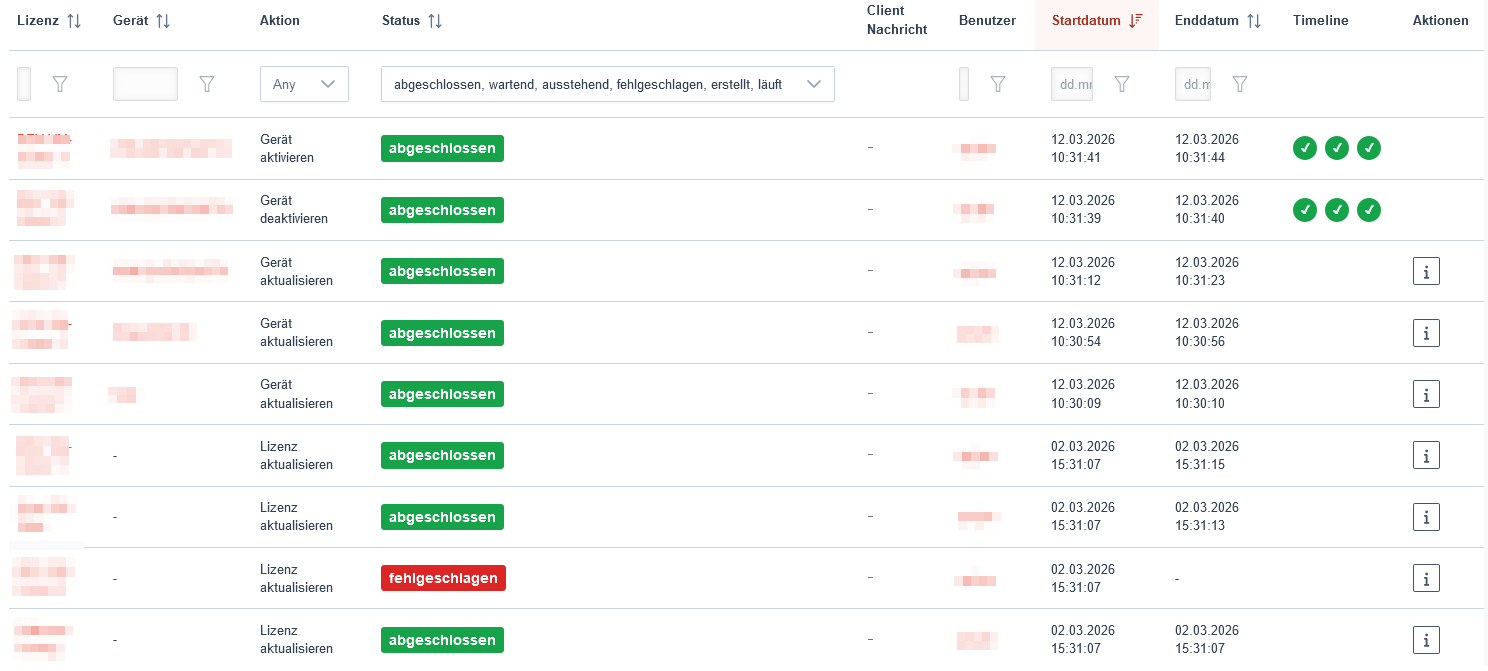Click last timeline checkmark of Gerät deaktivieren
1488x671 pixels.
tap(1369, 210)
